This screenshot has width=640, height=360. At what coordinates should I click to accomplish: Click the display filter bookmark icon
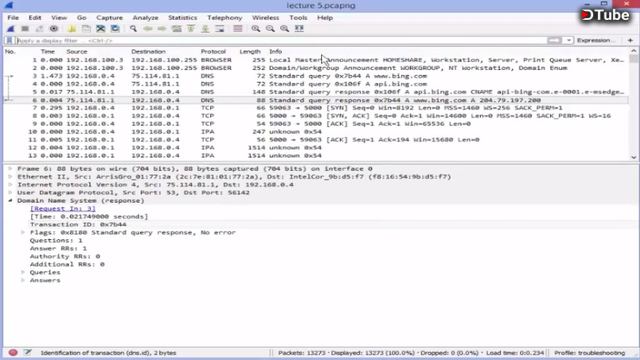coord(9,40)
